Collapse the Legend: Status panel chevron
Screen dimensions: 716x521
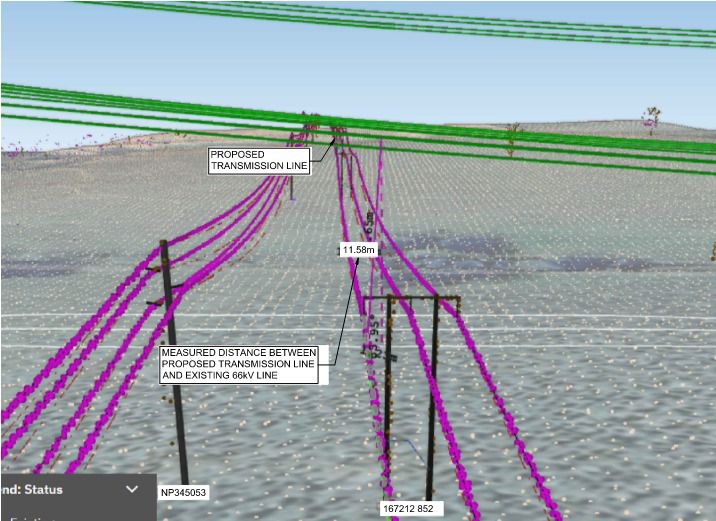[x=132, y=489]
